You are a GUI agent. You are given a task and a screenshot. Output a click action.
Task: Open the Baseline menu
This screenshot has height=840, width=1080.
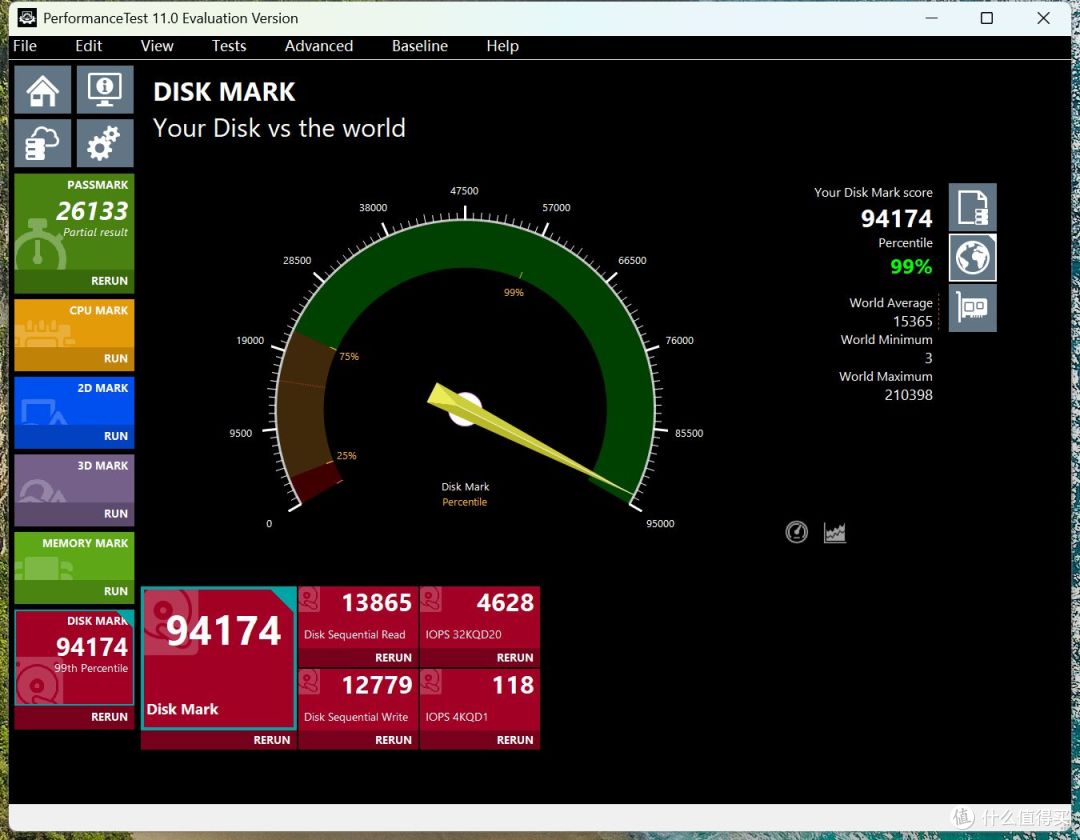(419, 46)
